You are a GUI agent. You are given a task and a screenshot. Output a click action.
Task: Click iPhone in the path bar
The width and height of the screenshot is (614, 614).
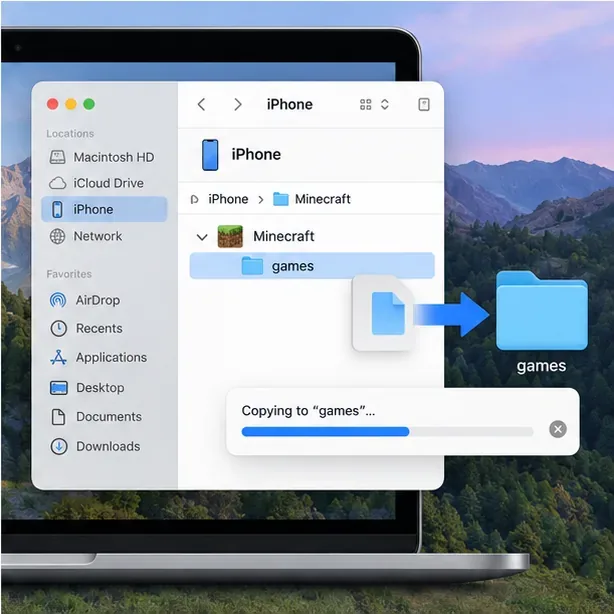228,199
